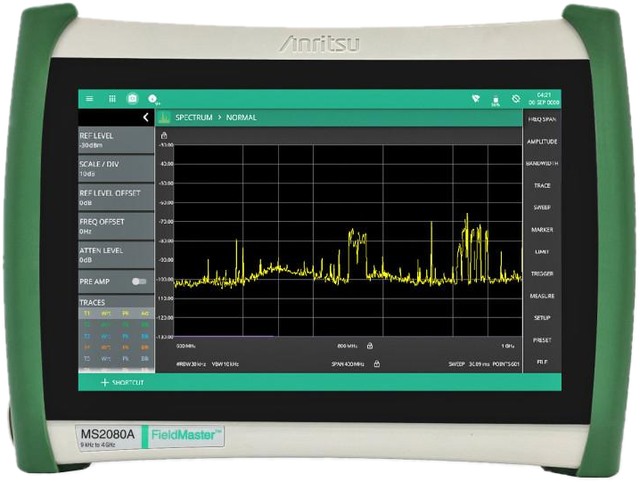Click the lock icon above the graph

click(x=164, y=135)
